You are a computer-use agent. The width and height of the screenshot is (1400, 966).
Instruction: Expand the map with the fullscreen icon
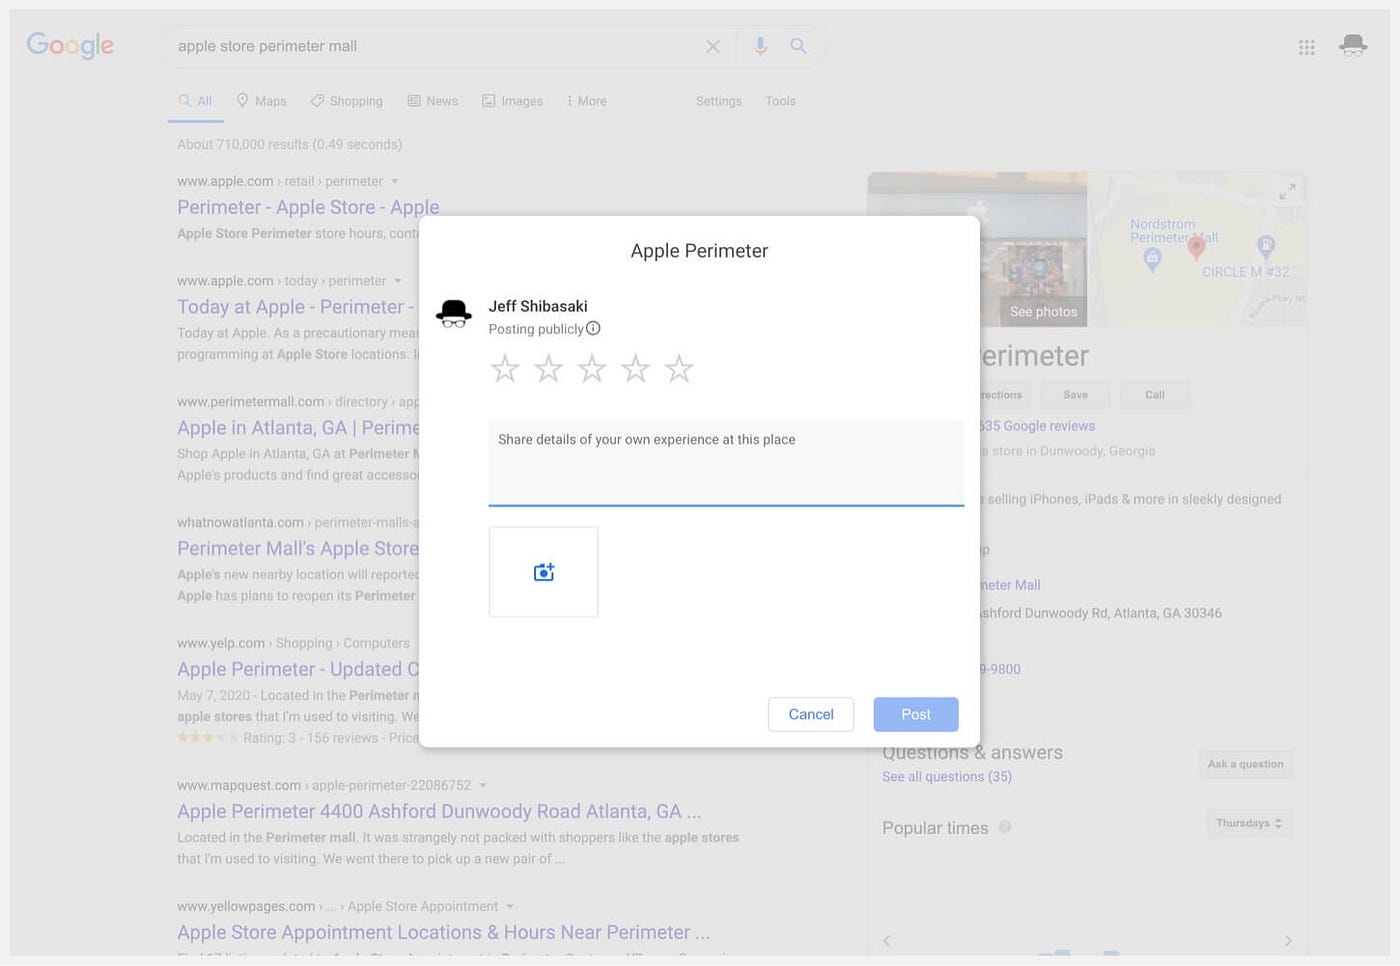point(1288,191)
